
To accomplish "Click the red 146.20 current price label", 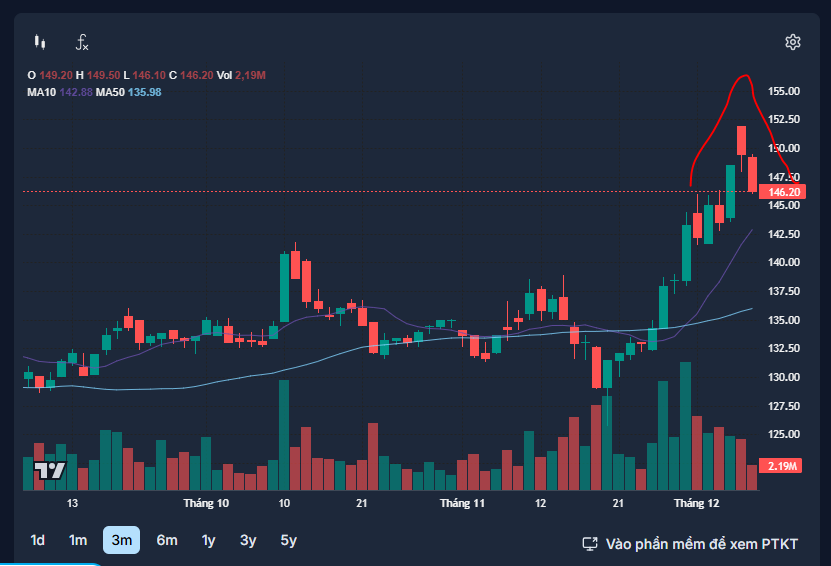I will pyautogui.click(x=781, y=191).
